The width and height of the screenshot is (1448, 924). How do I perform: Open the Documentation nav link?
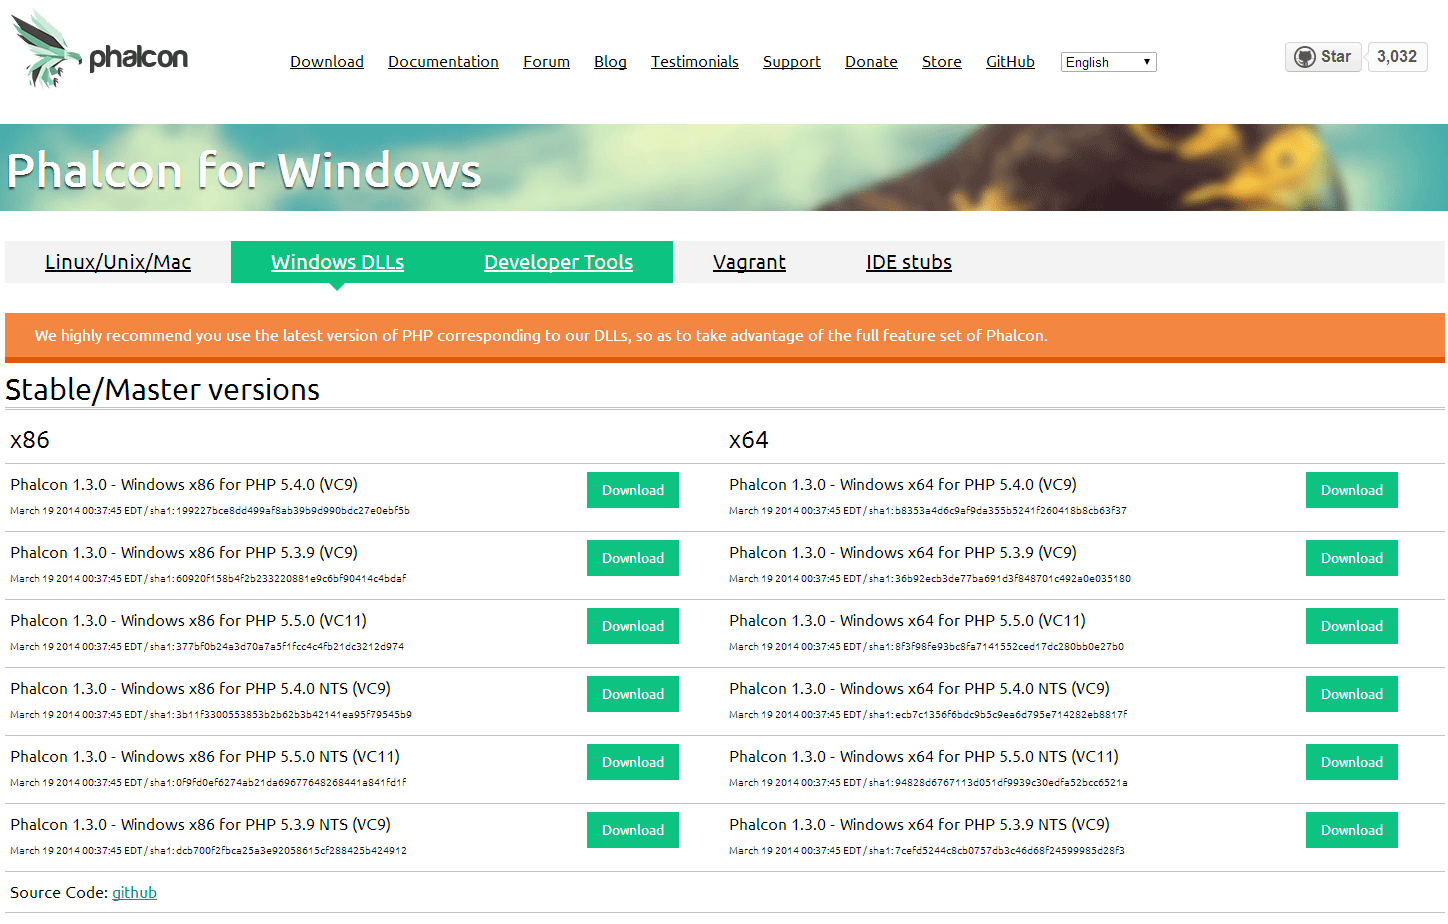coord(443,62)
